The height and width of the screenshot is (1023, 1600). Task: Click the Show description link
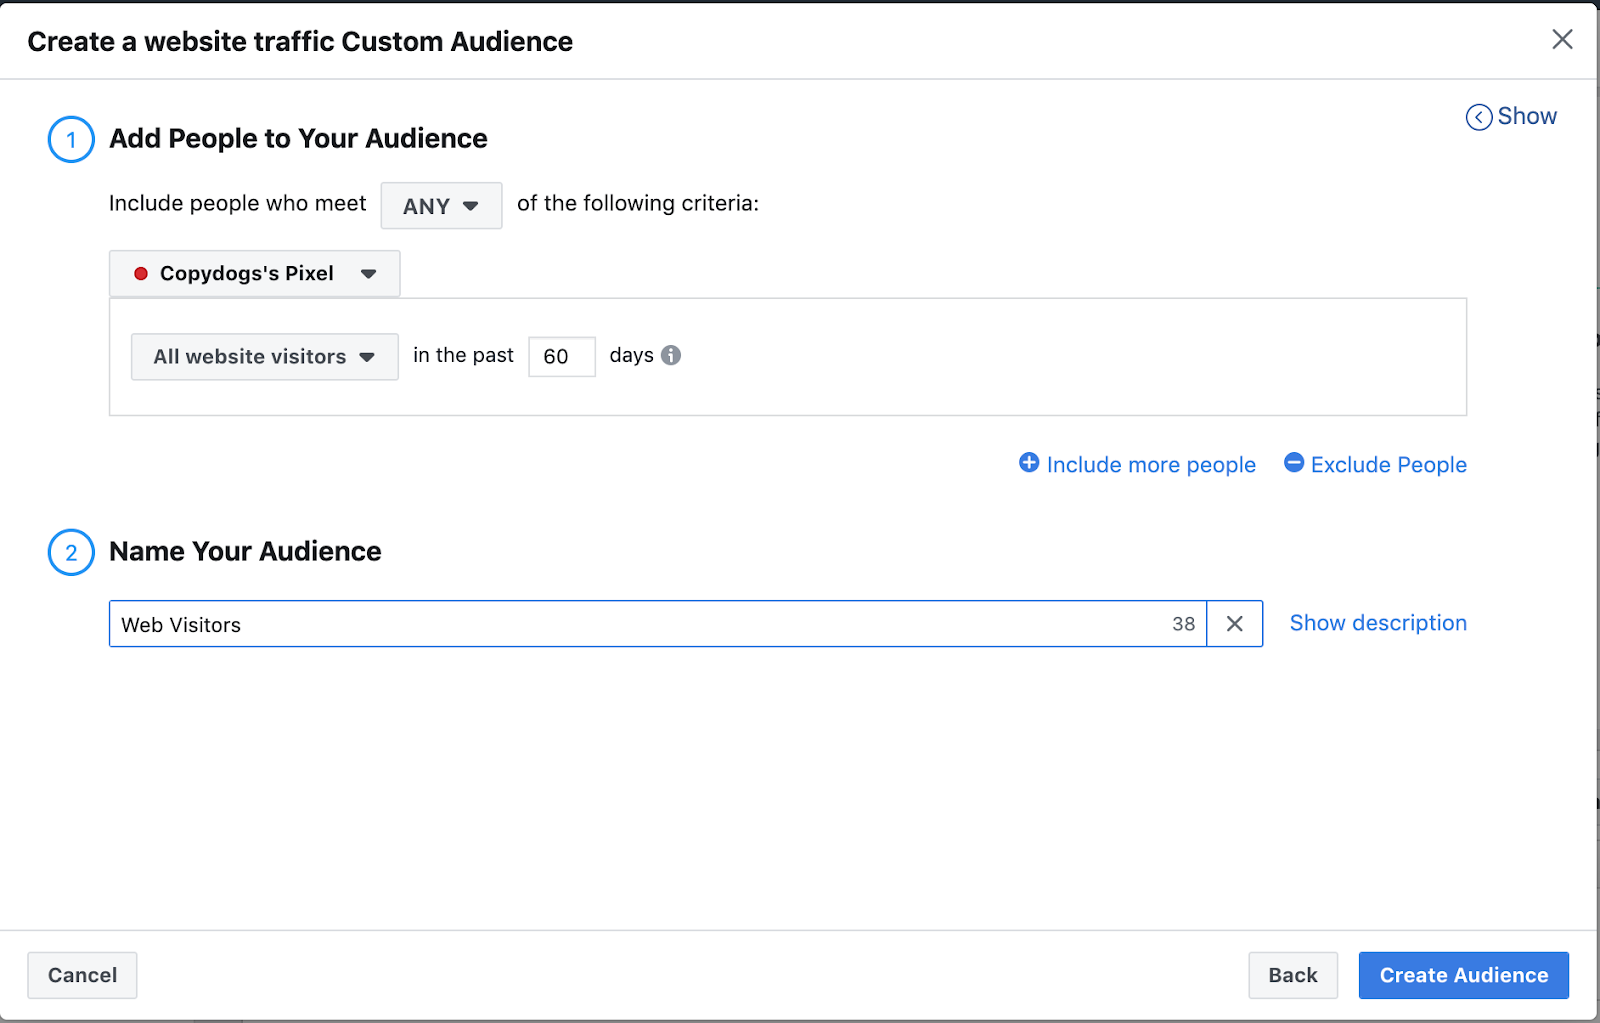(x=1378, y=623)
